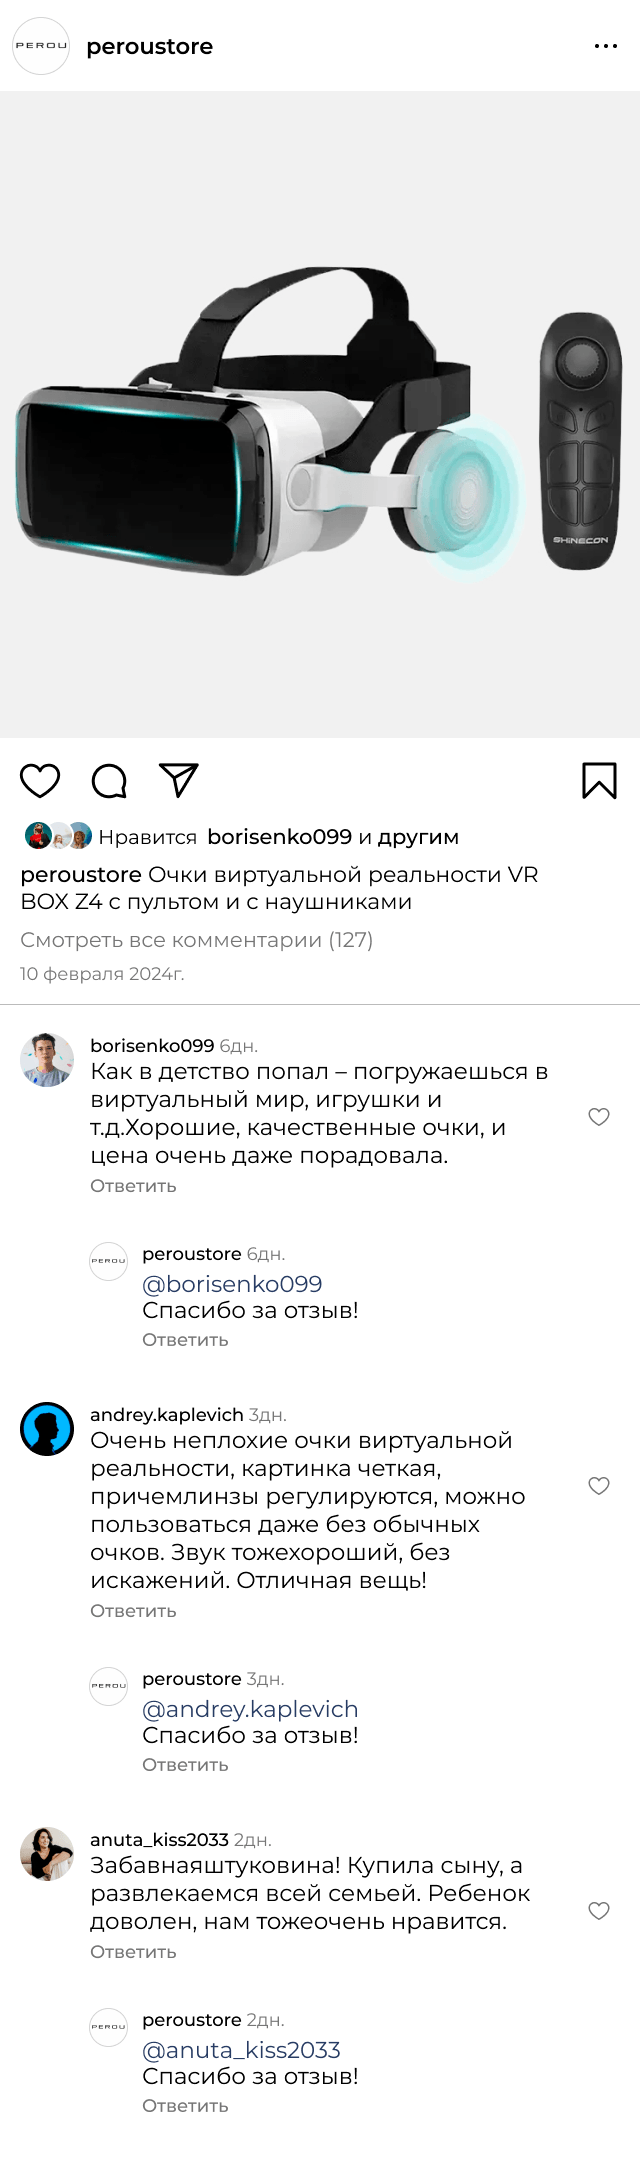Like andrey.kaplevich's comment

coord(599,1486)
